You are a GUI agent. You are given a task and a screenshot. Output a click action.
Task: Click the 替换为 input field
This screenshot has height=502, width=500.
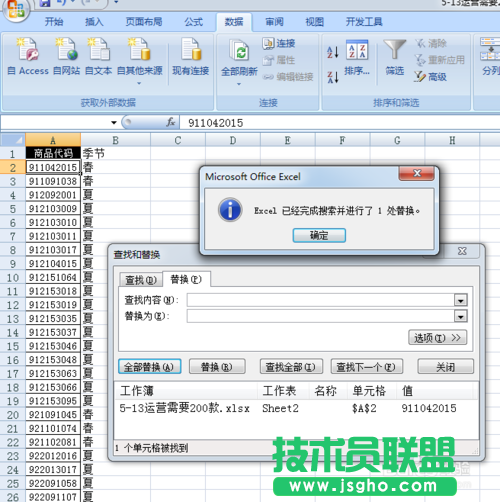[321, 316]
